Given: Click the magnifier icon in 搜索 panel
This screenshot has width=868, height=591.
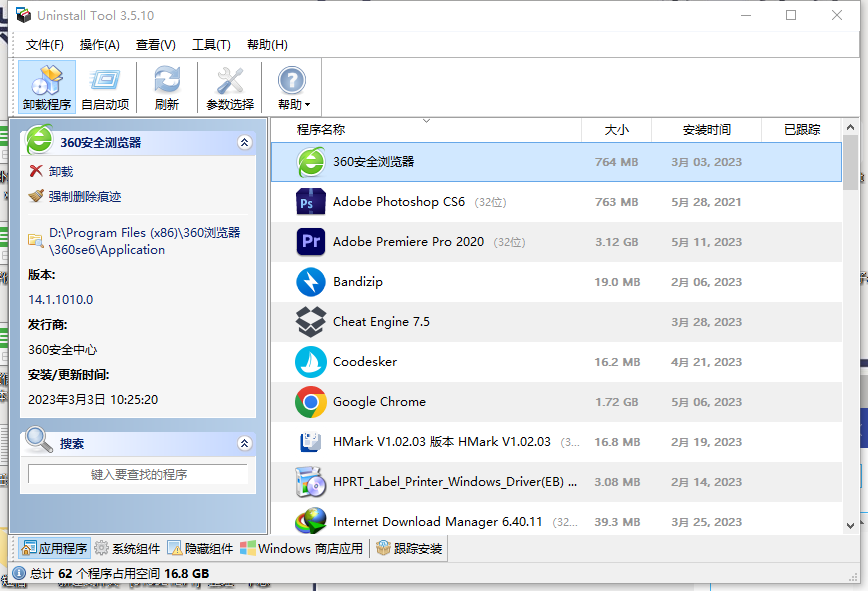Looking at the screenshot, I should (39, 440).
